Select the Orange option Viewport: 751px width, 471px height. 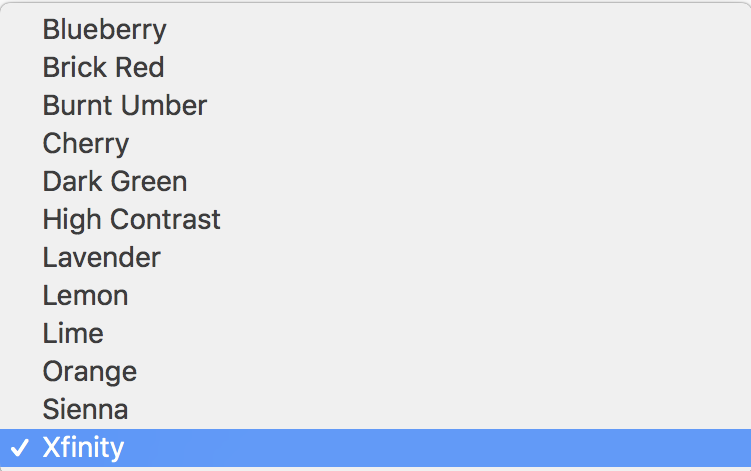click(89, 371)
